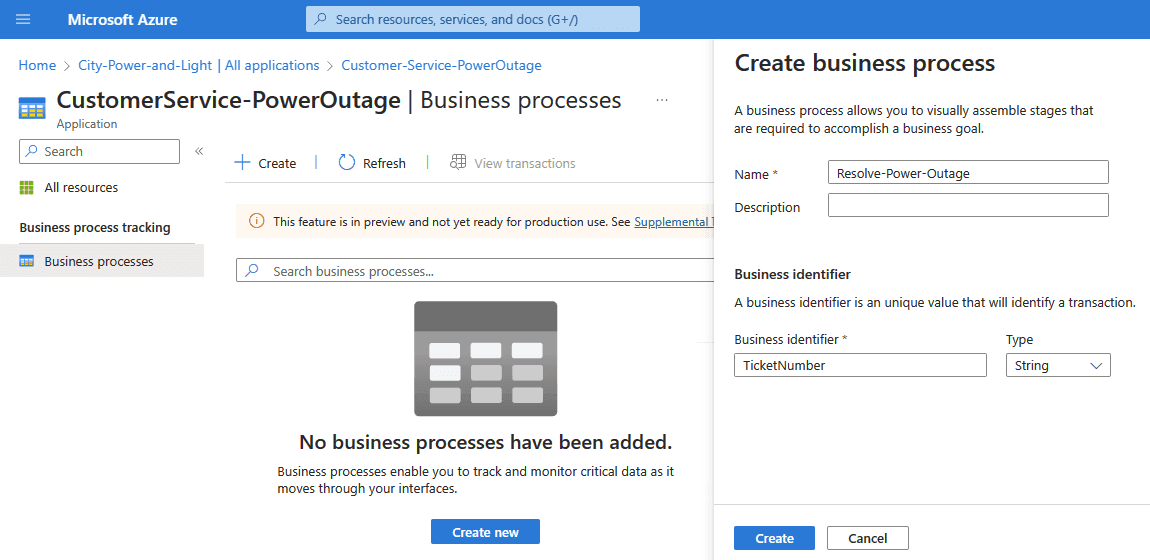1150x560 pixels.
Task: Open City-Power-and-Light All applications breadcrumb
Action: tap(198, 65)
